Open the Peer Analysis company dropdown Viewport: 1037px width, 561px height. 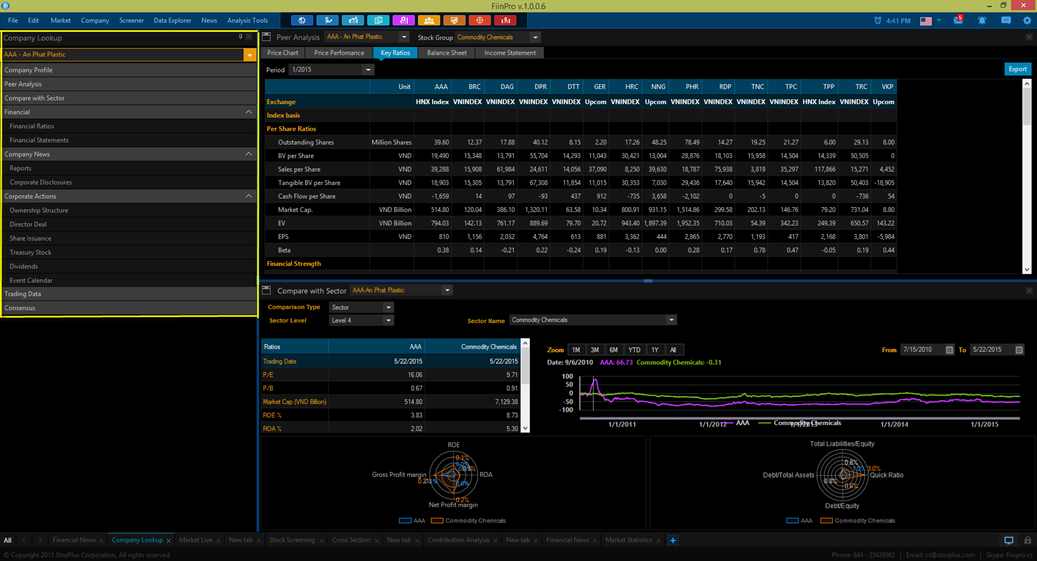point(403,37)
